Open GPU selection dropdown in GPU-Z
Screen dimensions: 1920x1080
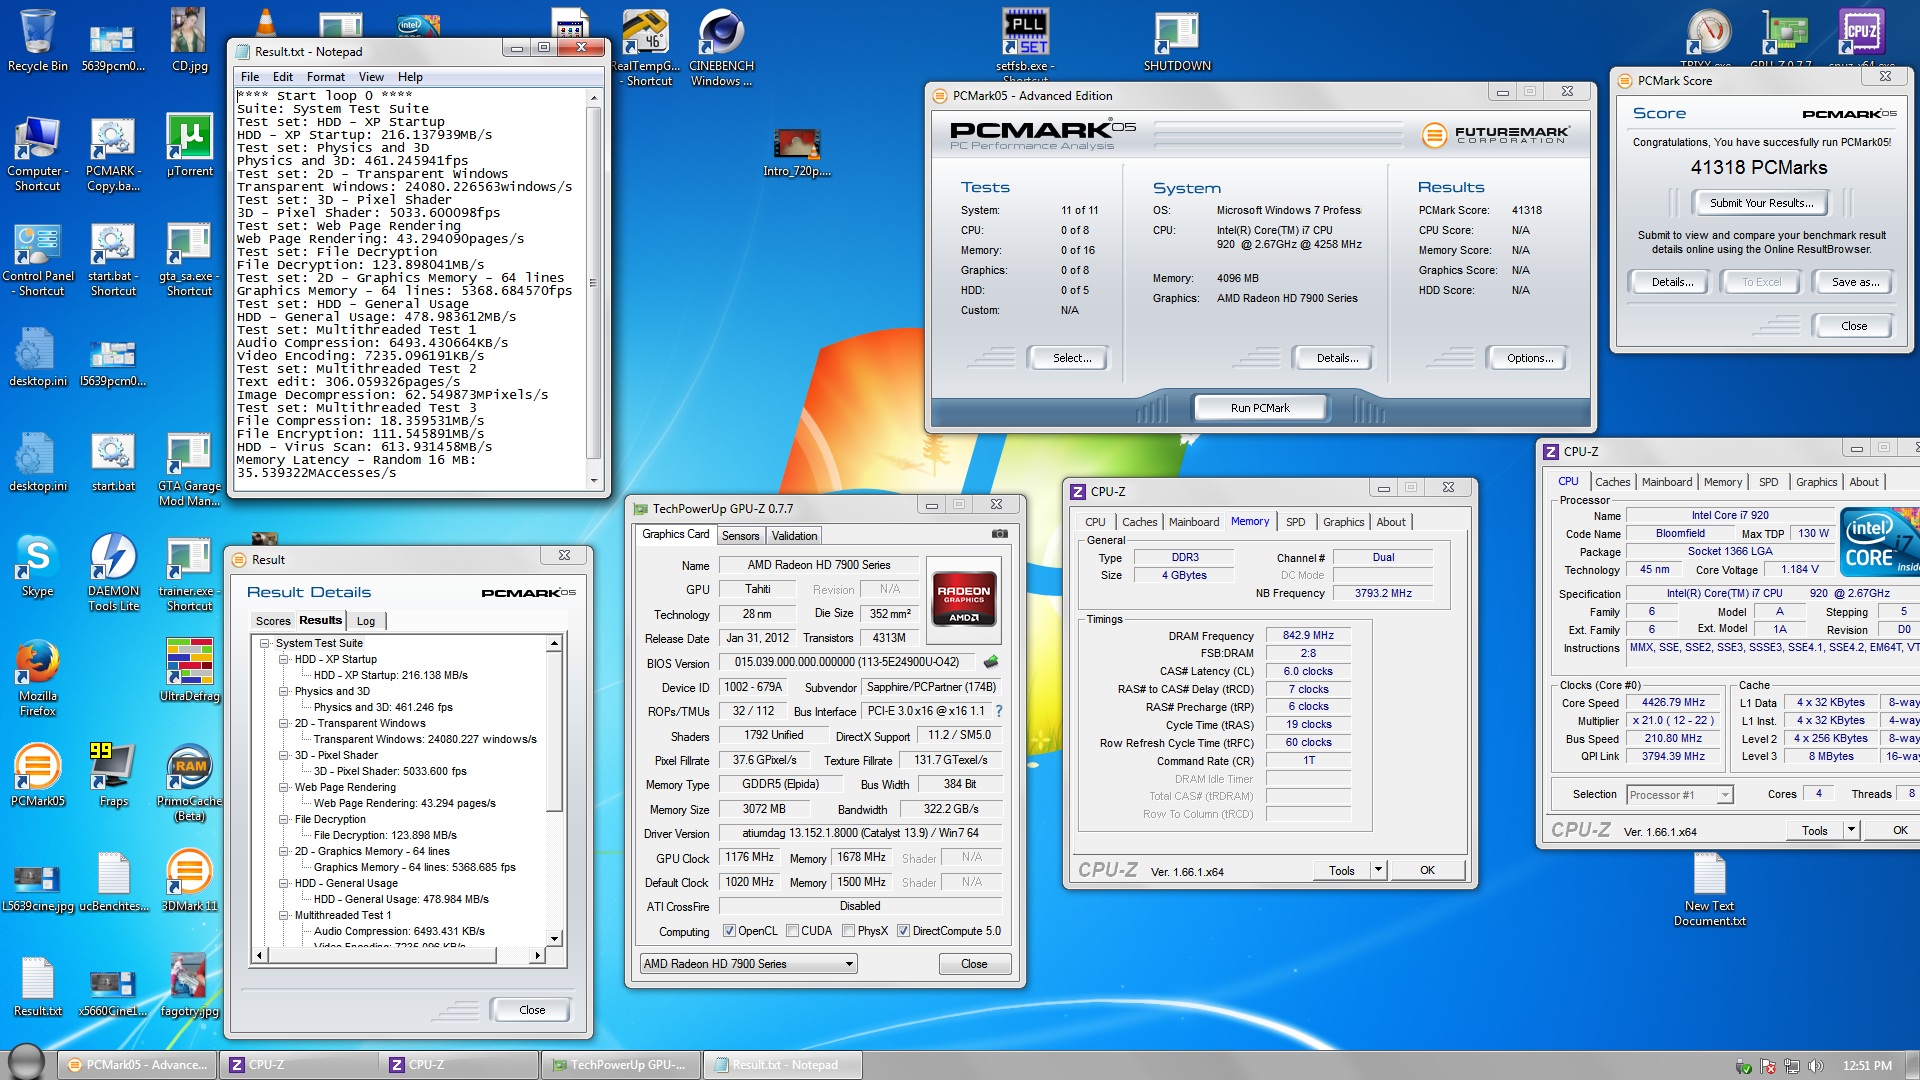tap(748, 964)
